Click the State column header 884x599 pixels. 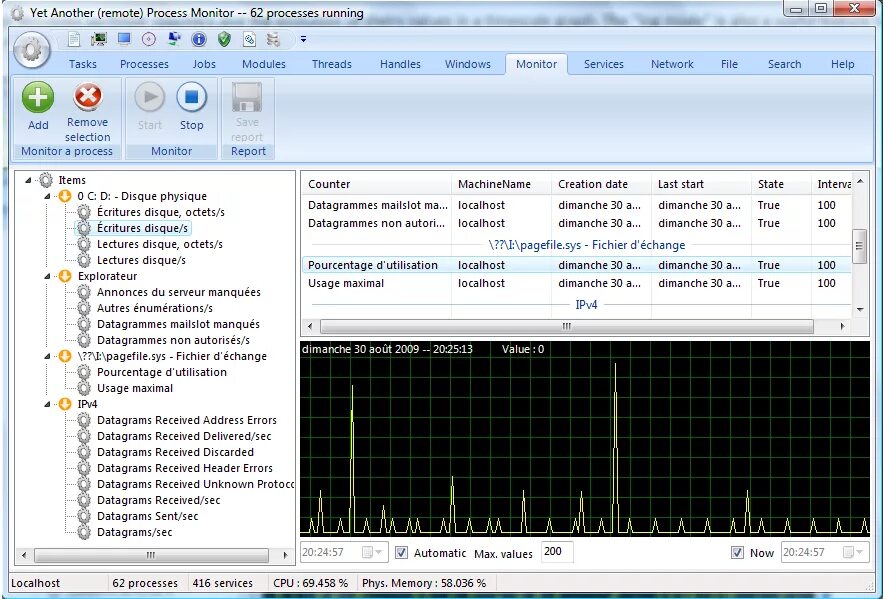click(781, 184)
